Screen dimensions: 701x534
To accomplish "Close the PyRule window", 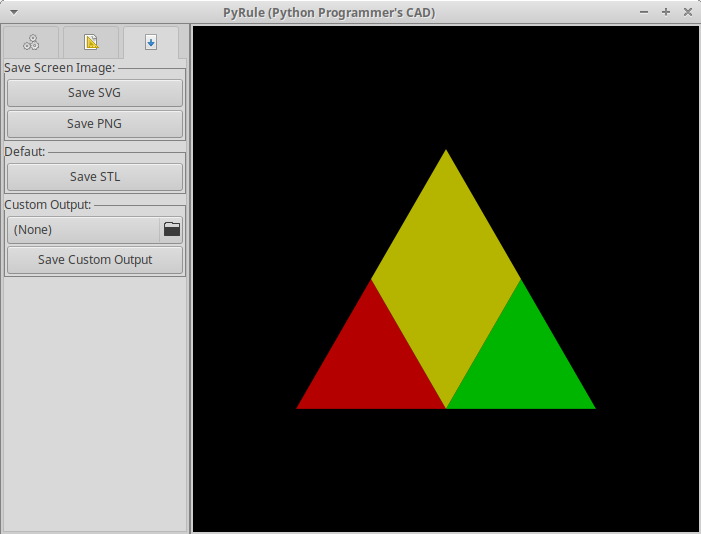I will point(688,13).
